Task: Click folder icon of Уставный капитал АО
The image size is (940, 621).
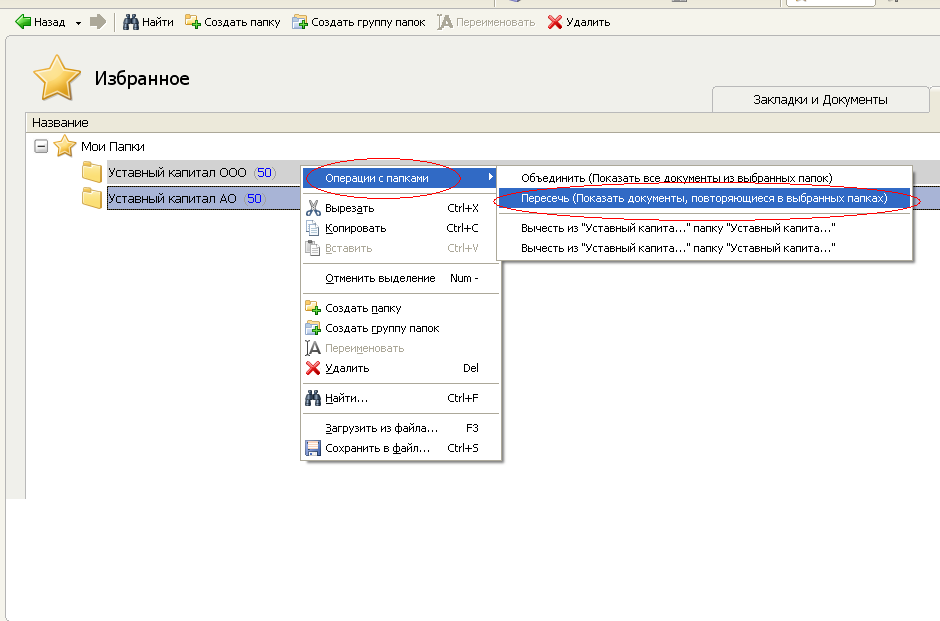Action: 92,198
